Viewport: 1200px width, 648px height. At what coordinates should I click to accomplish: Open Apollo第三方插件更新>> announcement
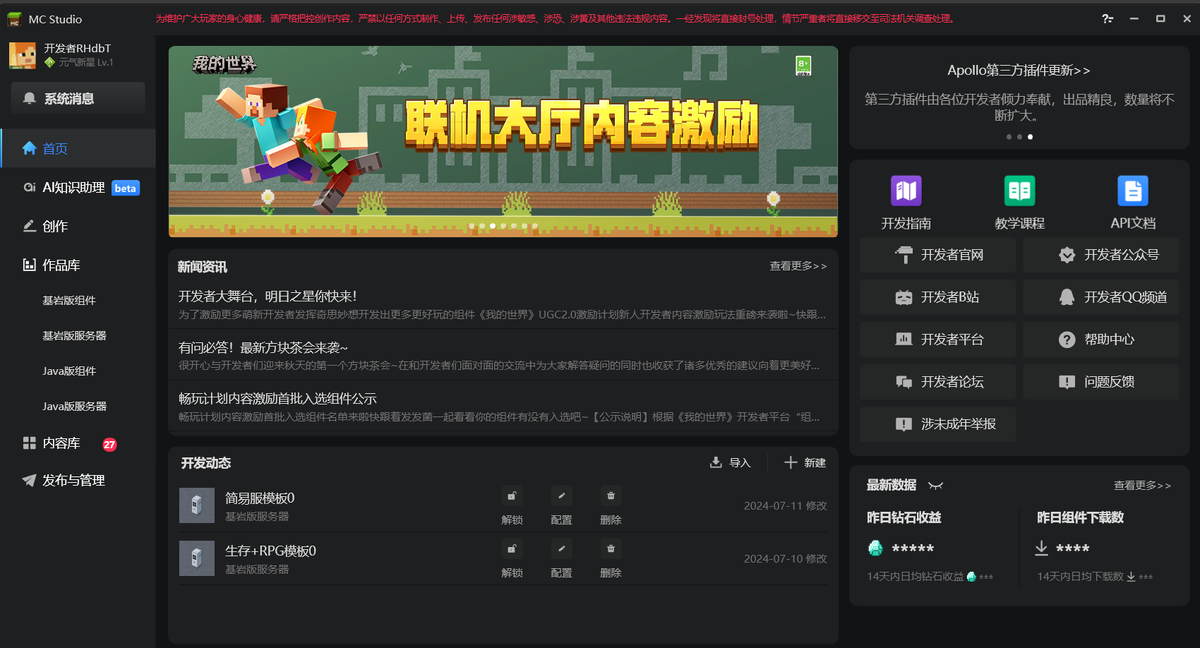[1019, 70]
